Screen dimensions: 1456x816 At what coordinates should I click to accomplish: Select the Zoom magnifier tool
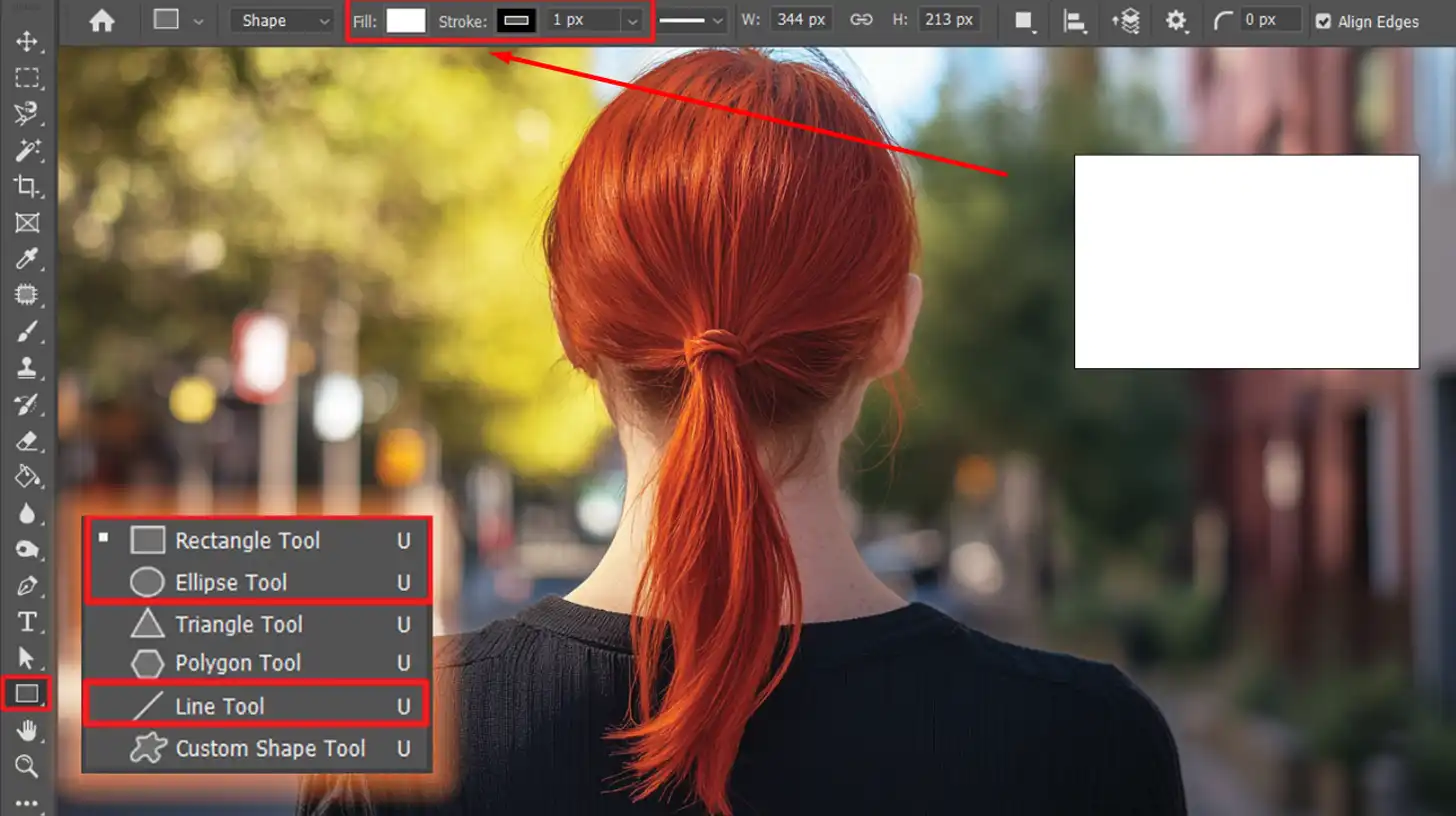click(x=27, y=767)
